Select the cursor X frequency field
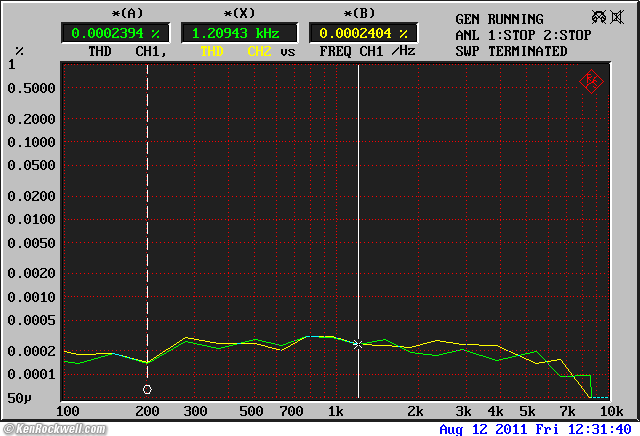 (x=238, y=33)
